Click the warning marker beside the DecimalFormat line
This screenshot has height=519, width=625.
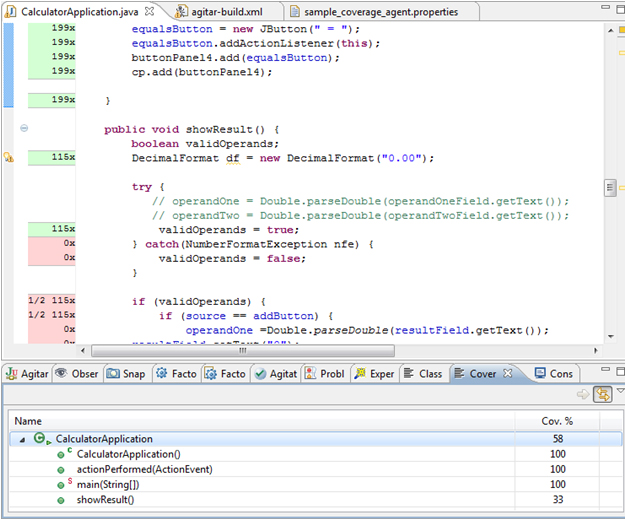[x=9, y=158]
